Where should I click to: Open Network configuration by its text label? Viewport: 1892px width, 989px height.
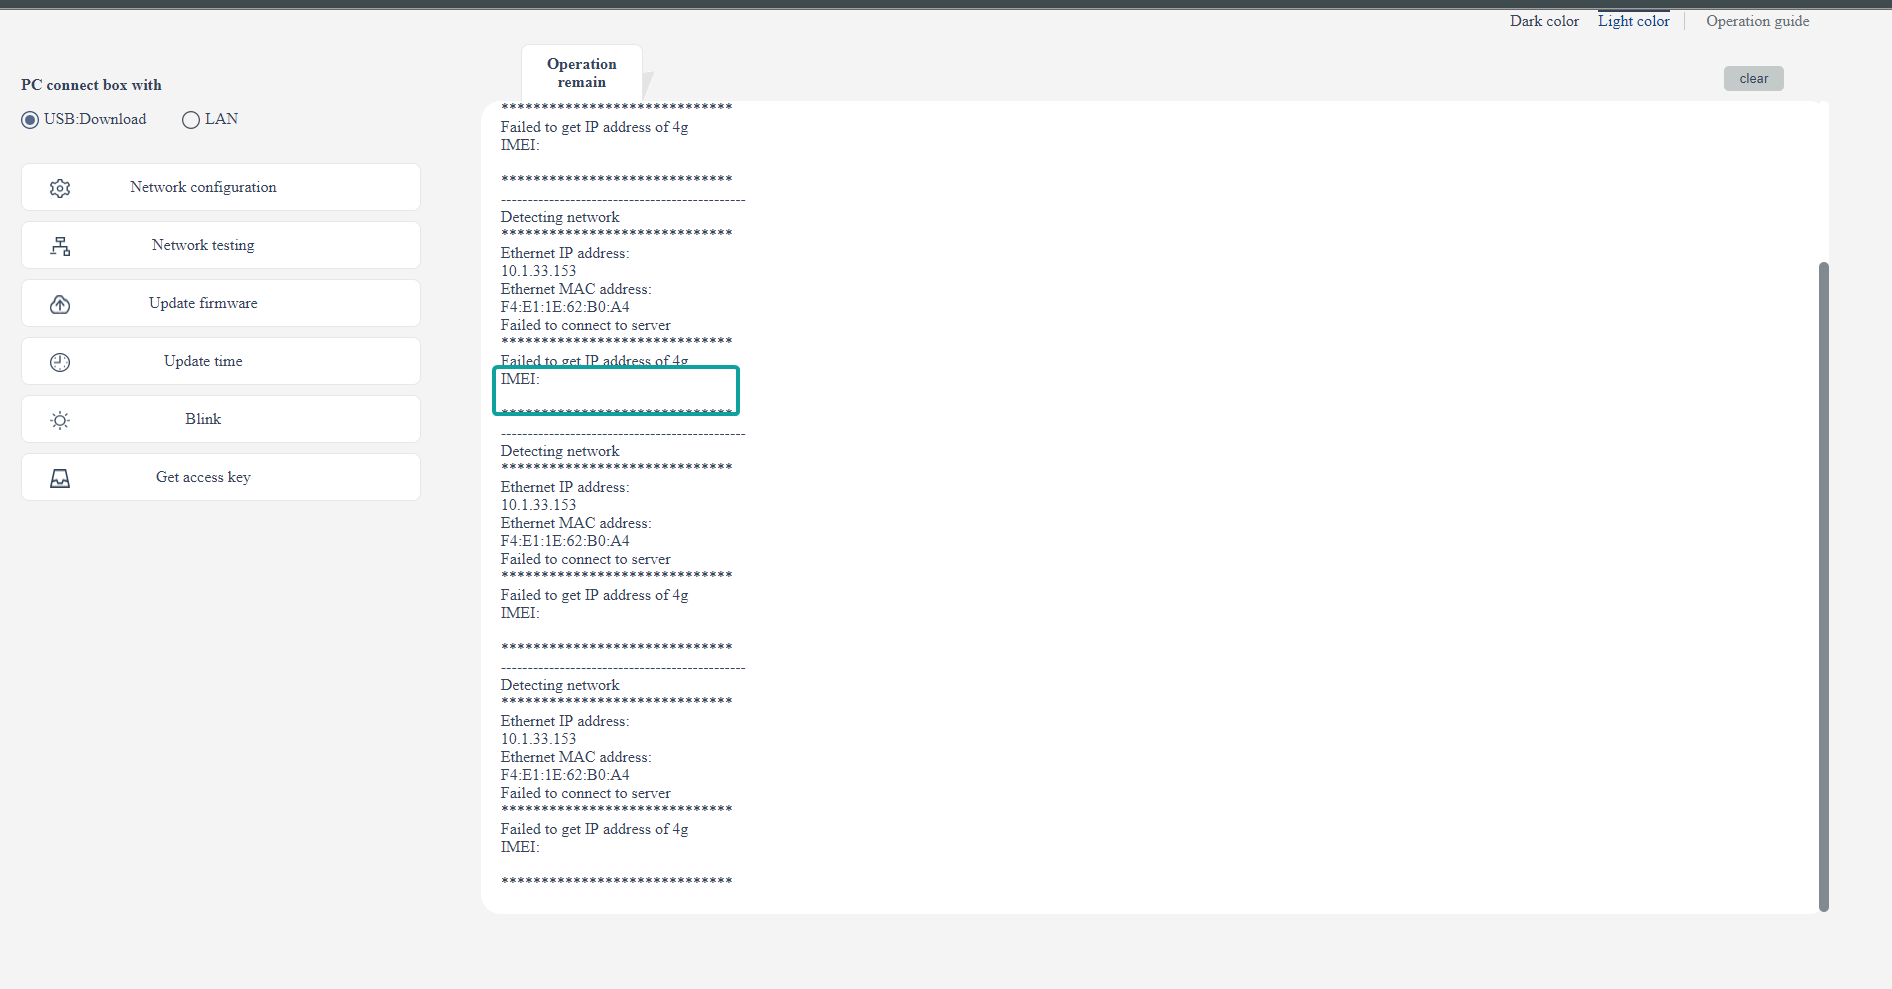click(203, 187)
